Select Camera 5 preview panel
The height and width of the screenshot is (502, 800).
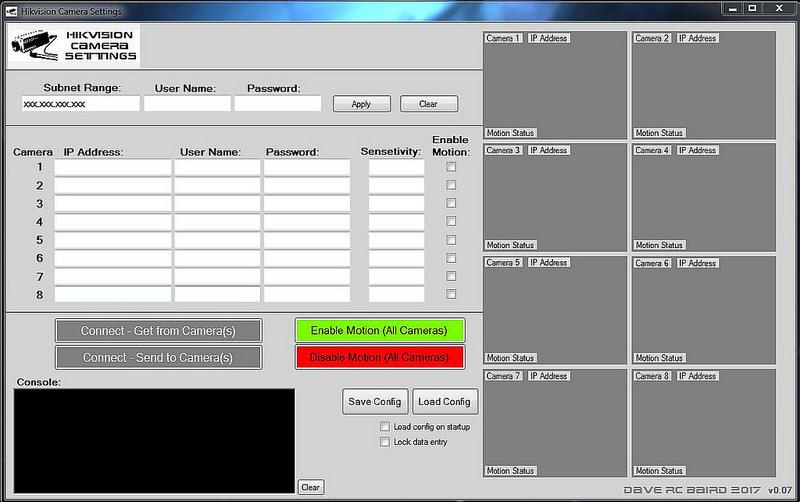click(555, 310)
